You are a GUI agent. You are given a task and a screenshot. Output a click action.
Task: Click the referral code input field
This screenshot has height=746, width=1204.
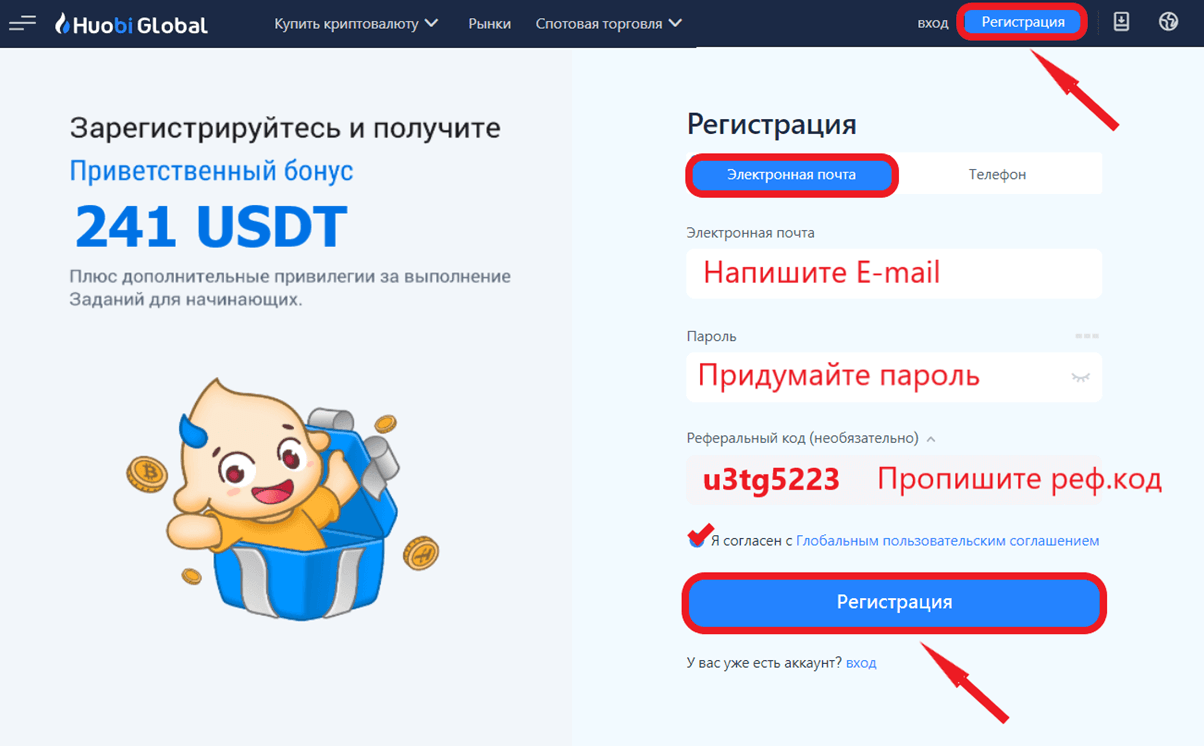pos(894,480)
